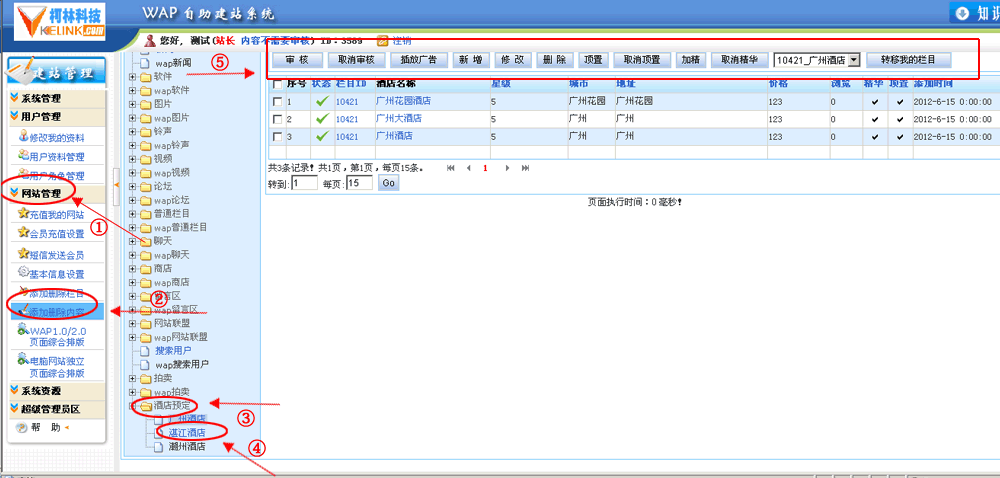Click the folder icon of 软件
This screenshot has width=1000, height=478.
coord(145,77)
